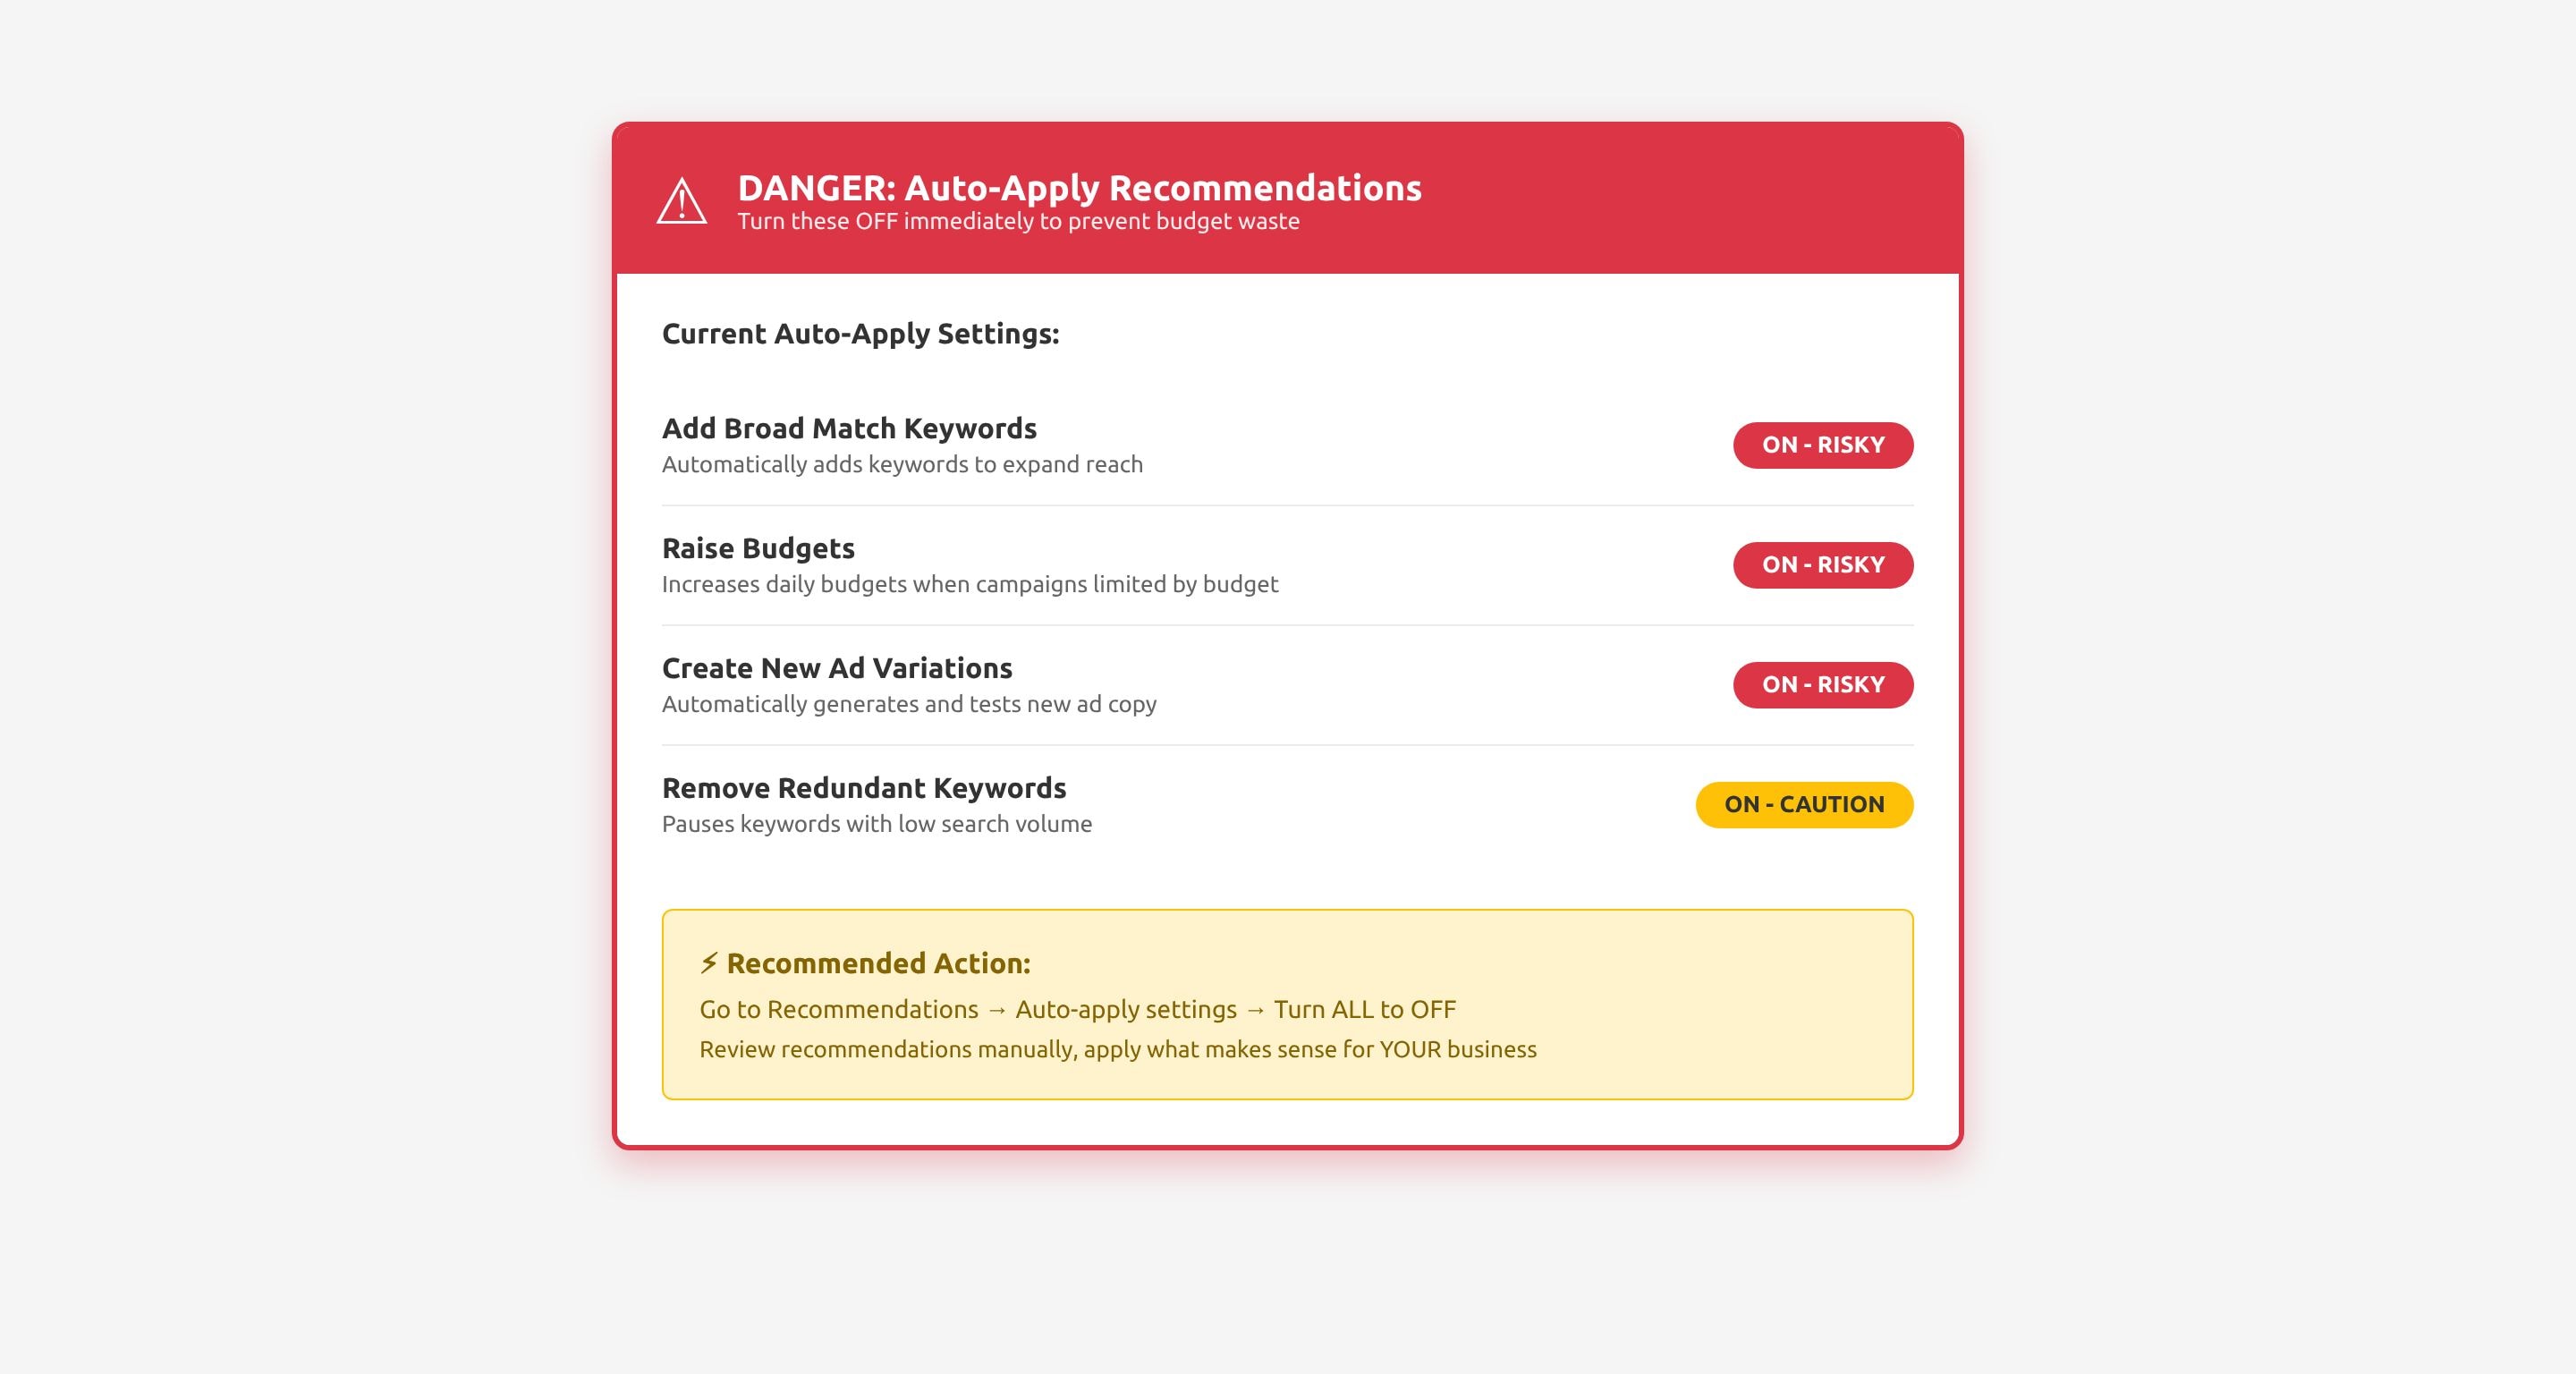Viewport: 2576px width, 1374px height.
Task: Click the Pauses keywords with low search volume description
Action: click(876, 824)
